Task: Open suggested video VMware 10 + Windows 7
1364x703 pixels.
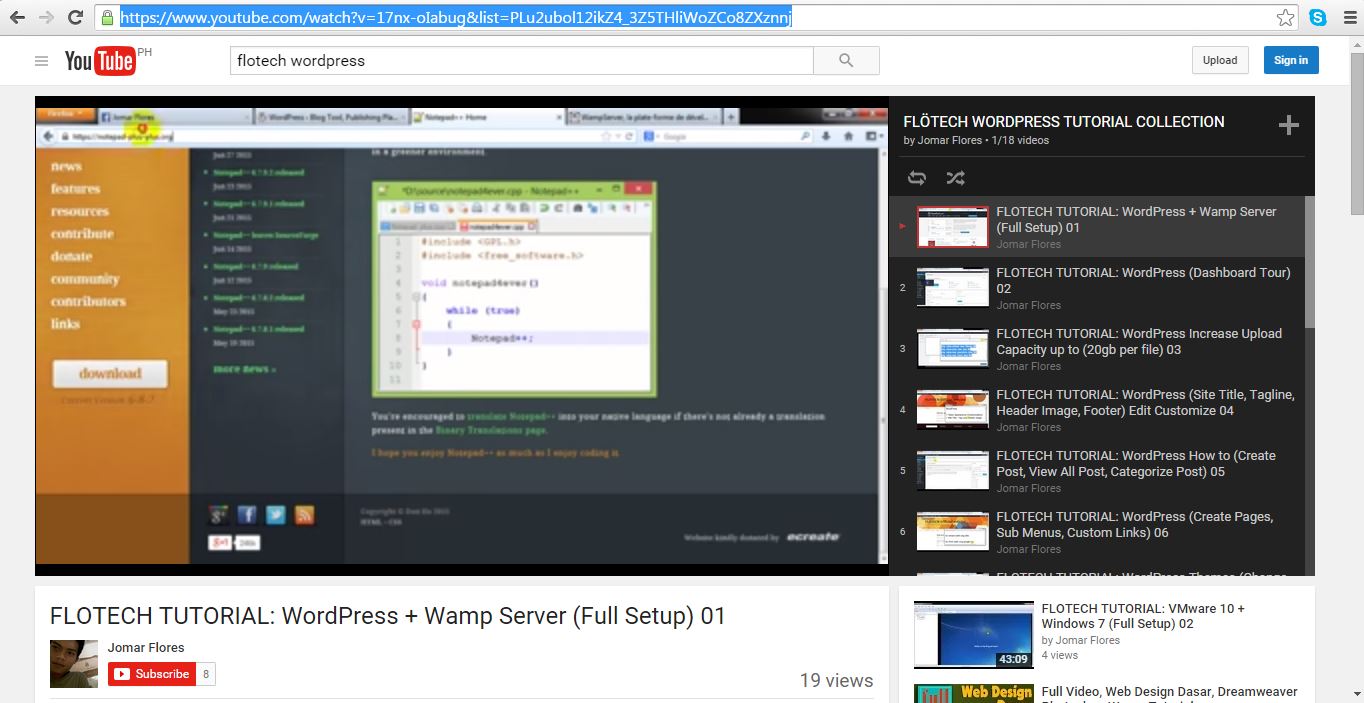Action: 1143,616
